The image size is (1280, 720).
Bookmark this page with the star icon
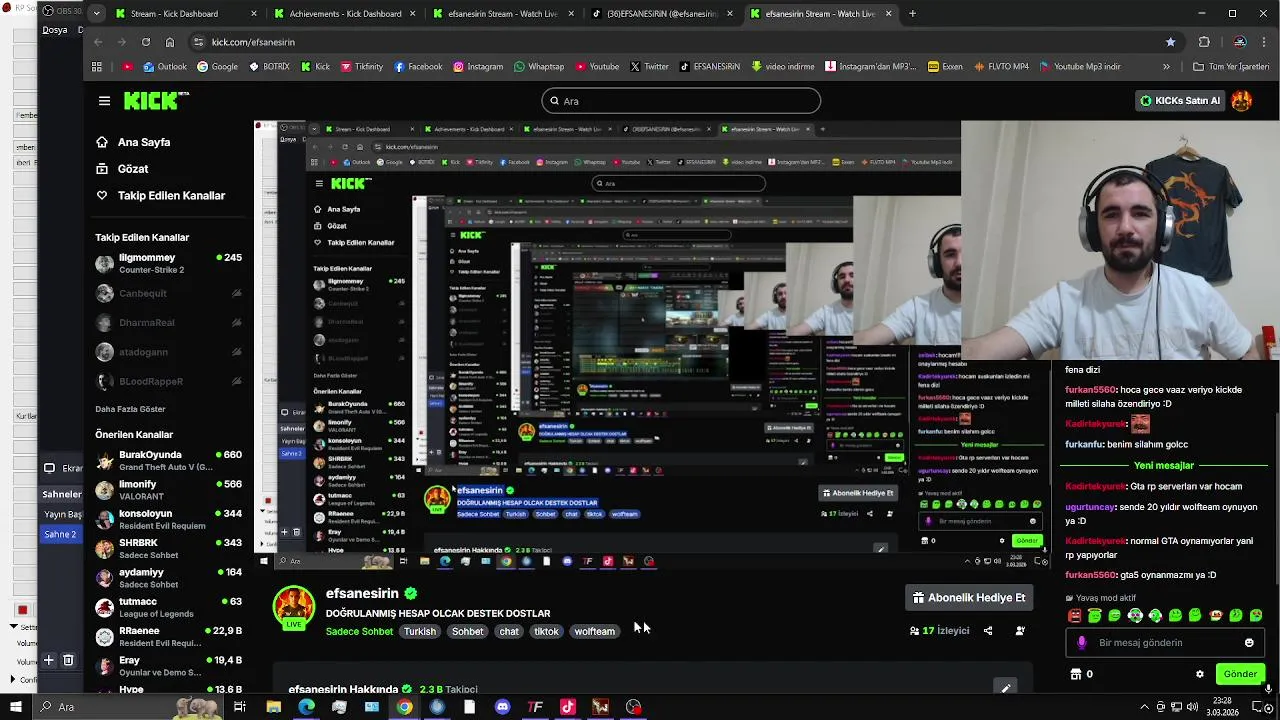coord(1170,42)
